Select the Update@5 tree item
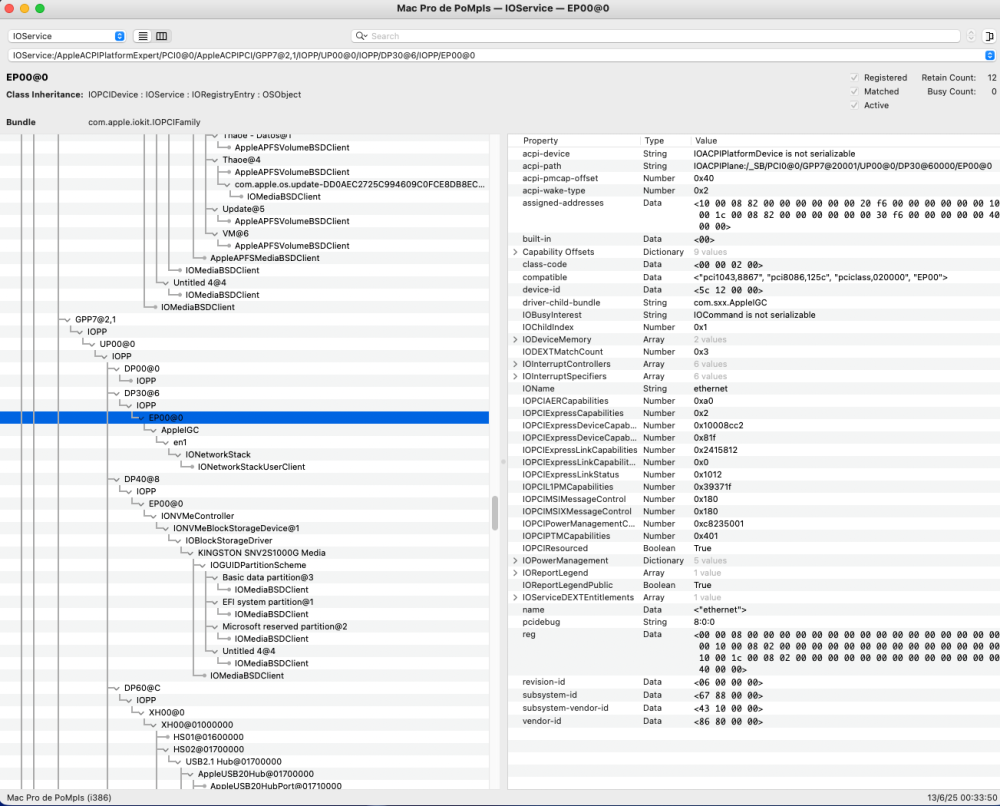 point(243,209)
